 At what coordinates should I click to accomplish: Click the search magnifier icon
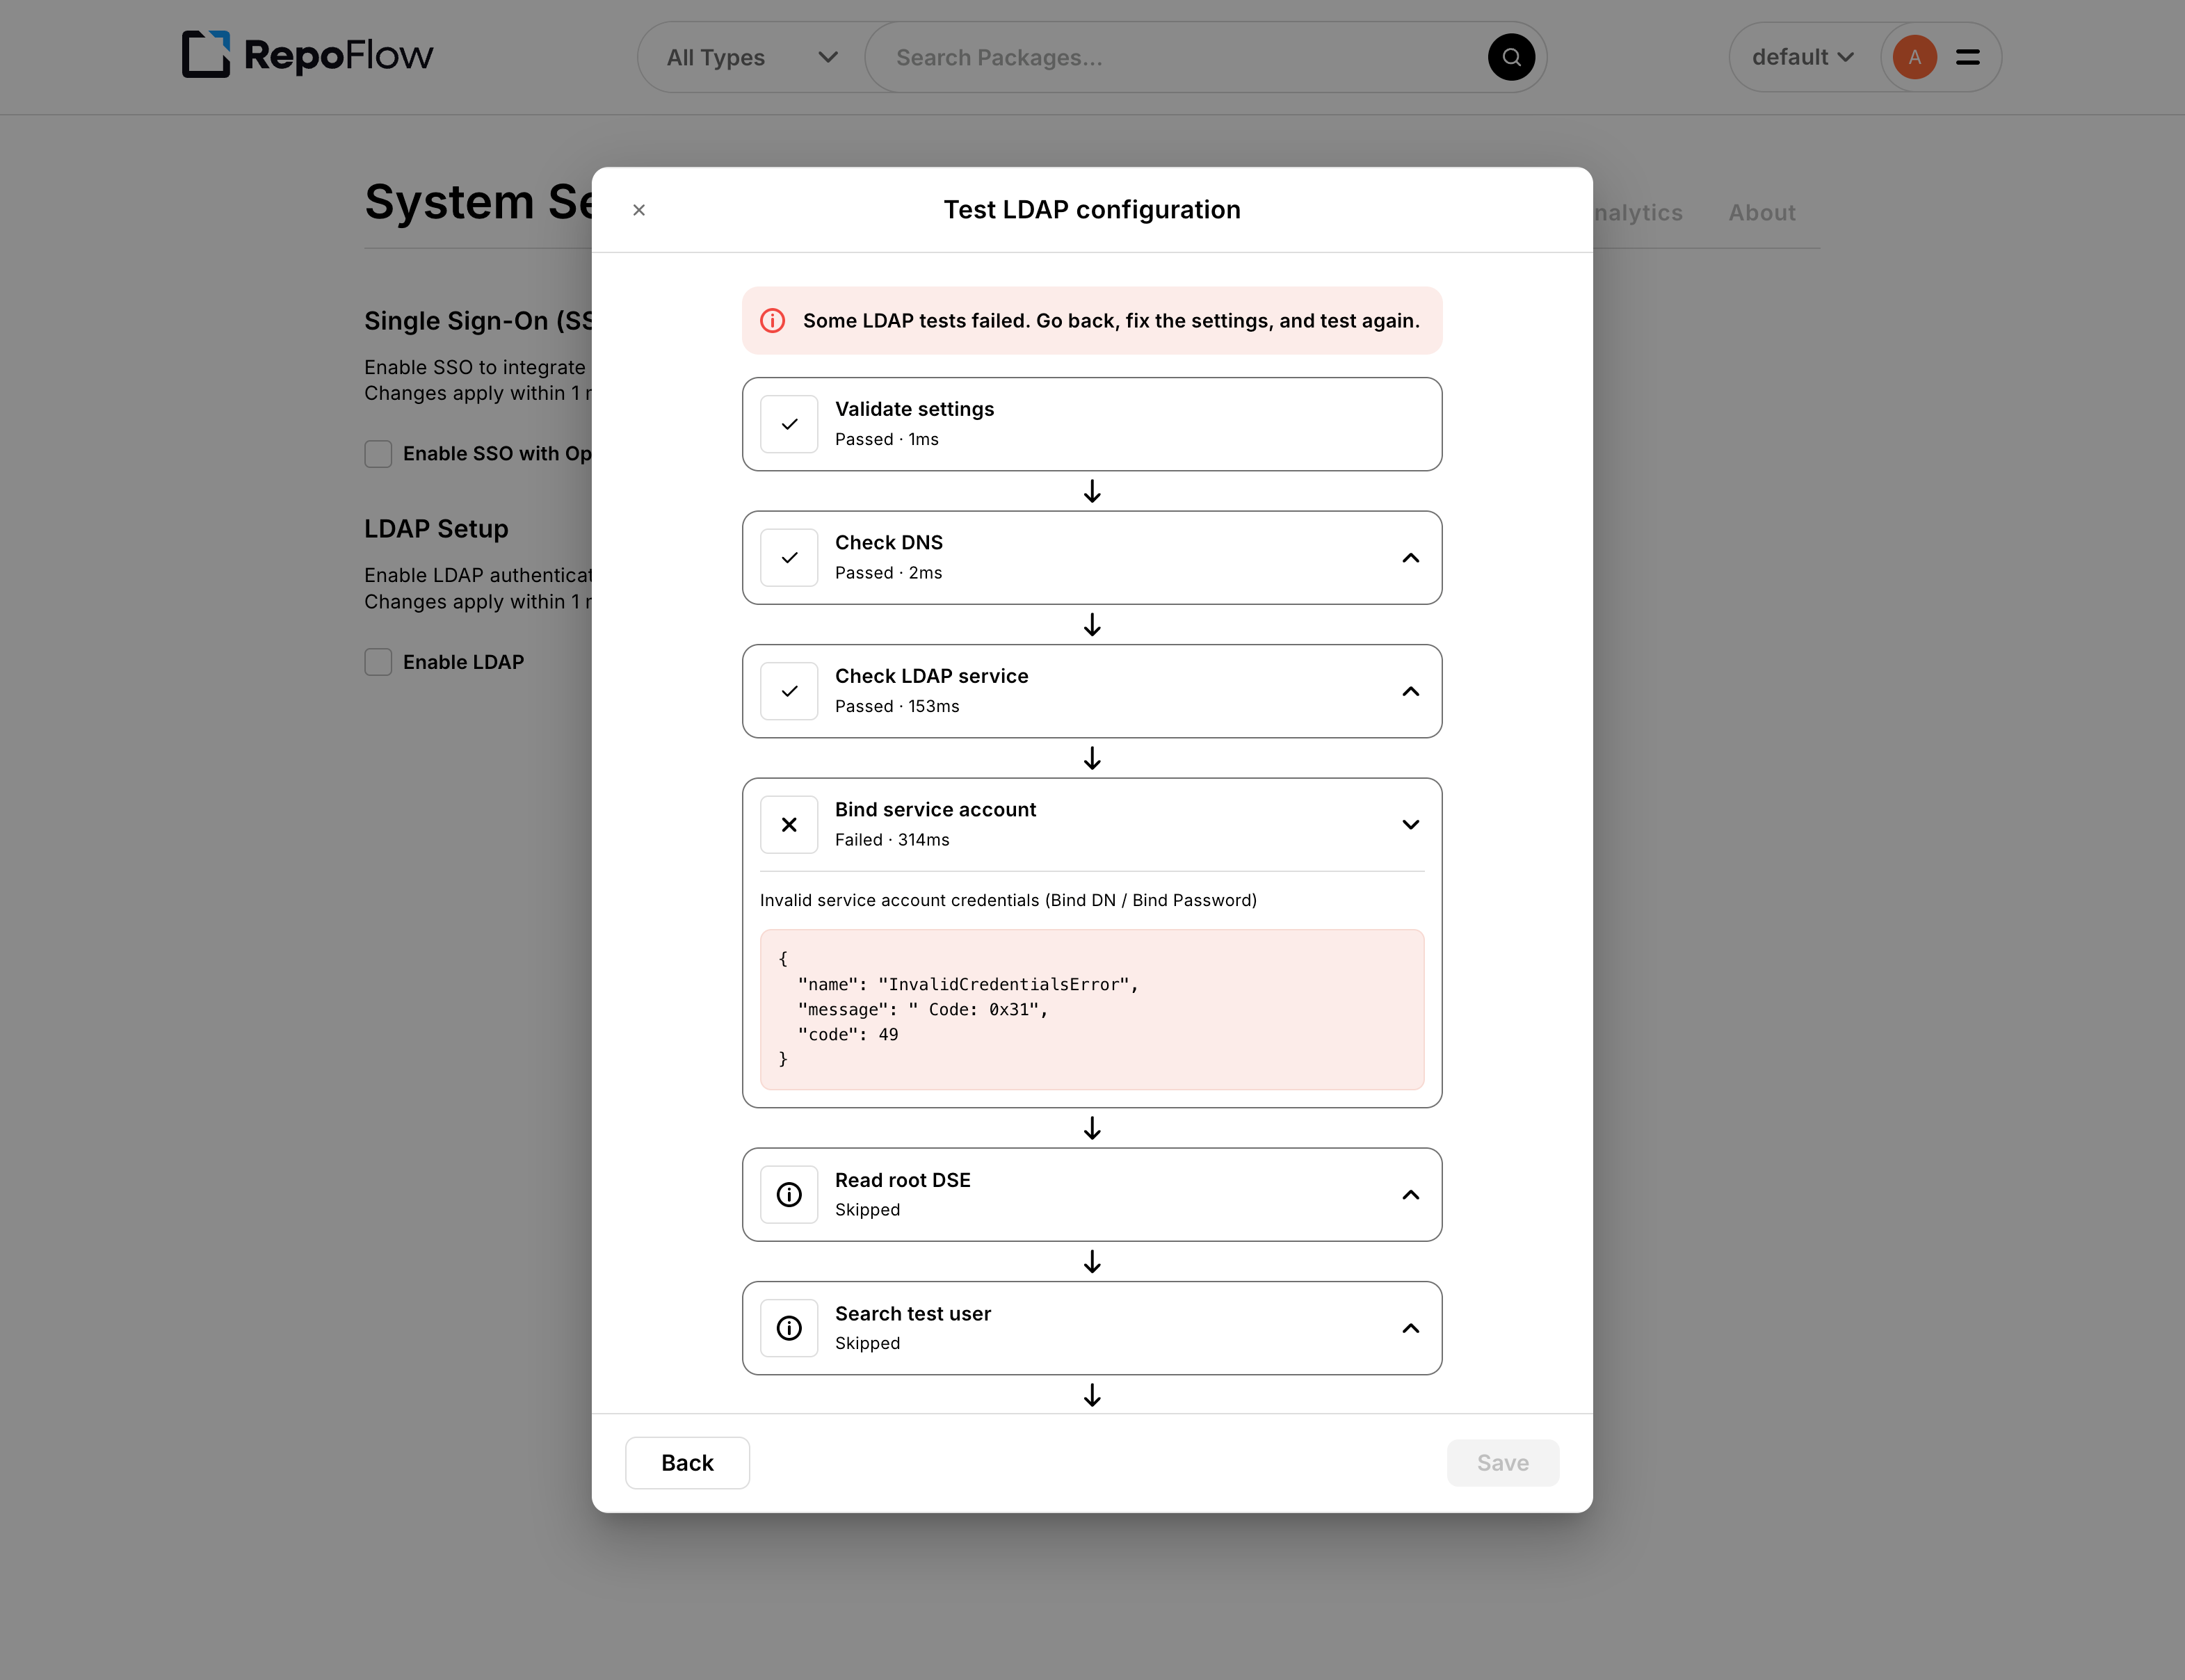pos(1510,57)
